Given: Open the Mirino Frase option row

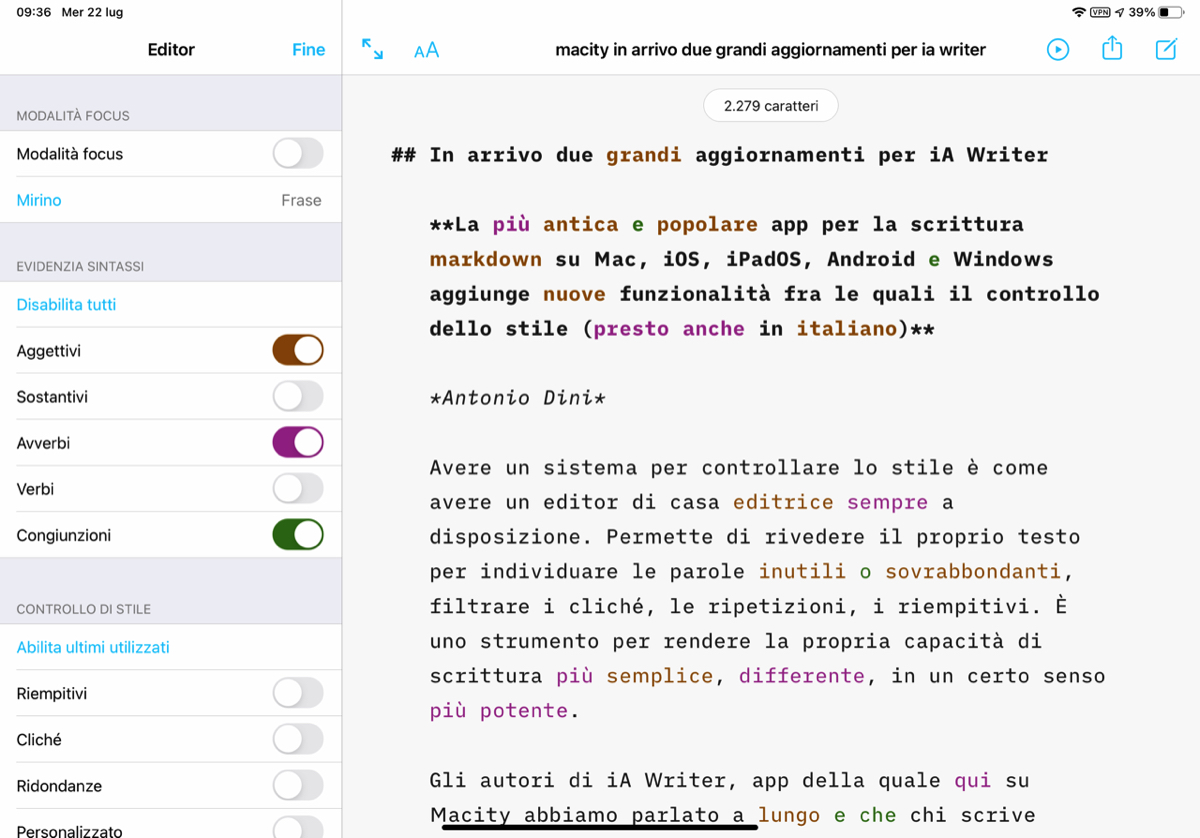Looking at the screenshot, I should pos(170,200).
